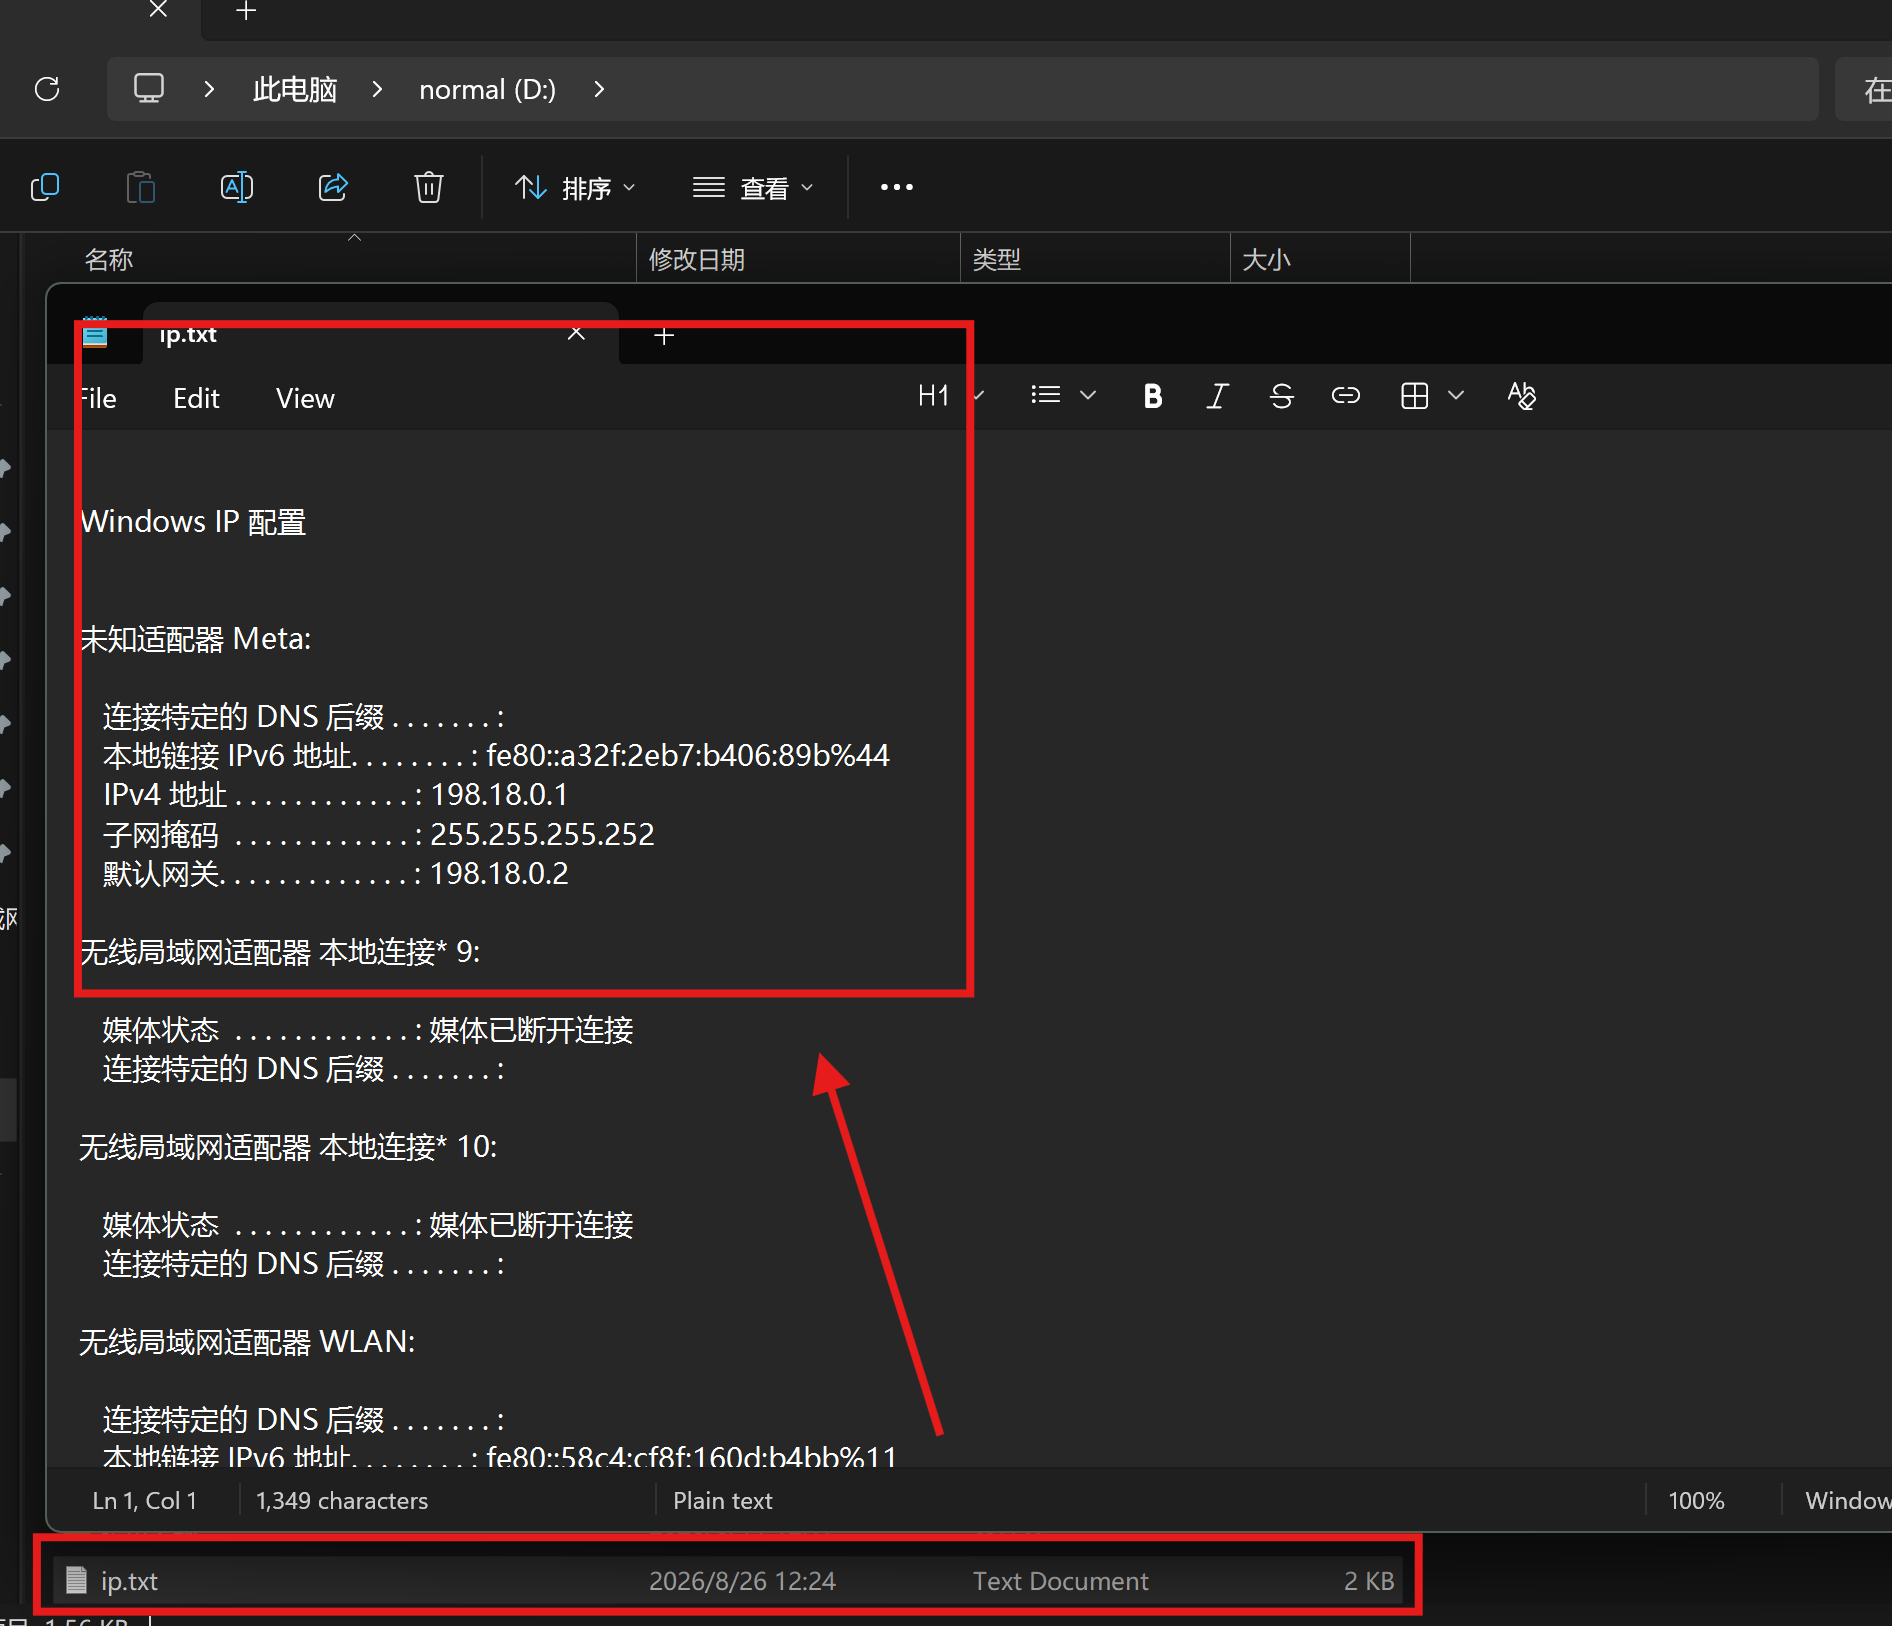Screen dimensions: 1892x1626
Task: Click the fe80::a32f:2eb7:b406:89b%44 IPv6 line
Action: (496, 755)
